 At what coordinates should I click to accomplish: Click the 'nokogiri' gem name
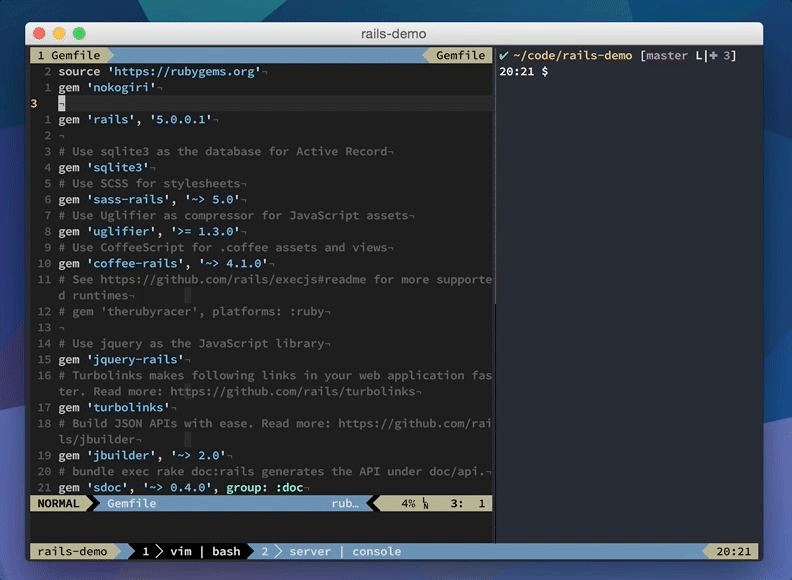click(x=121, y=87)
